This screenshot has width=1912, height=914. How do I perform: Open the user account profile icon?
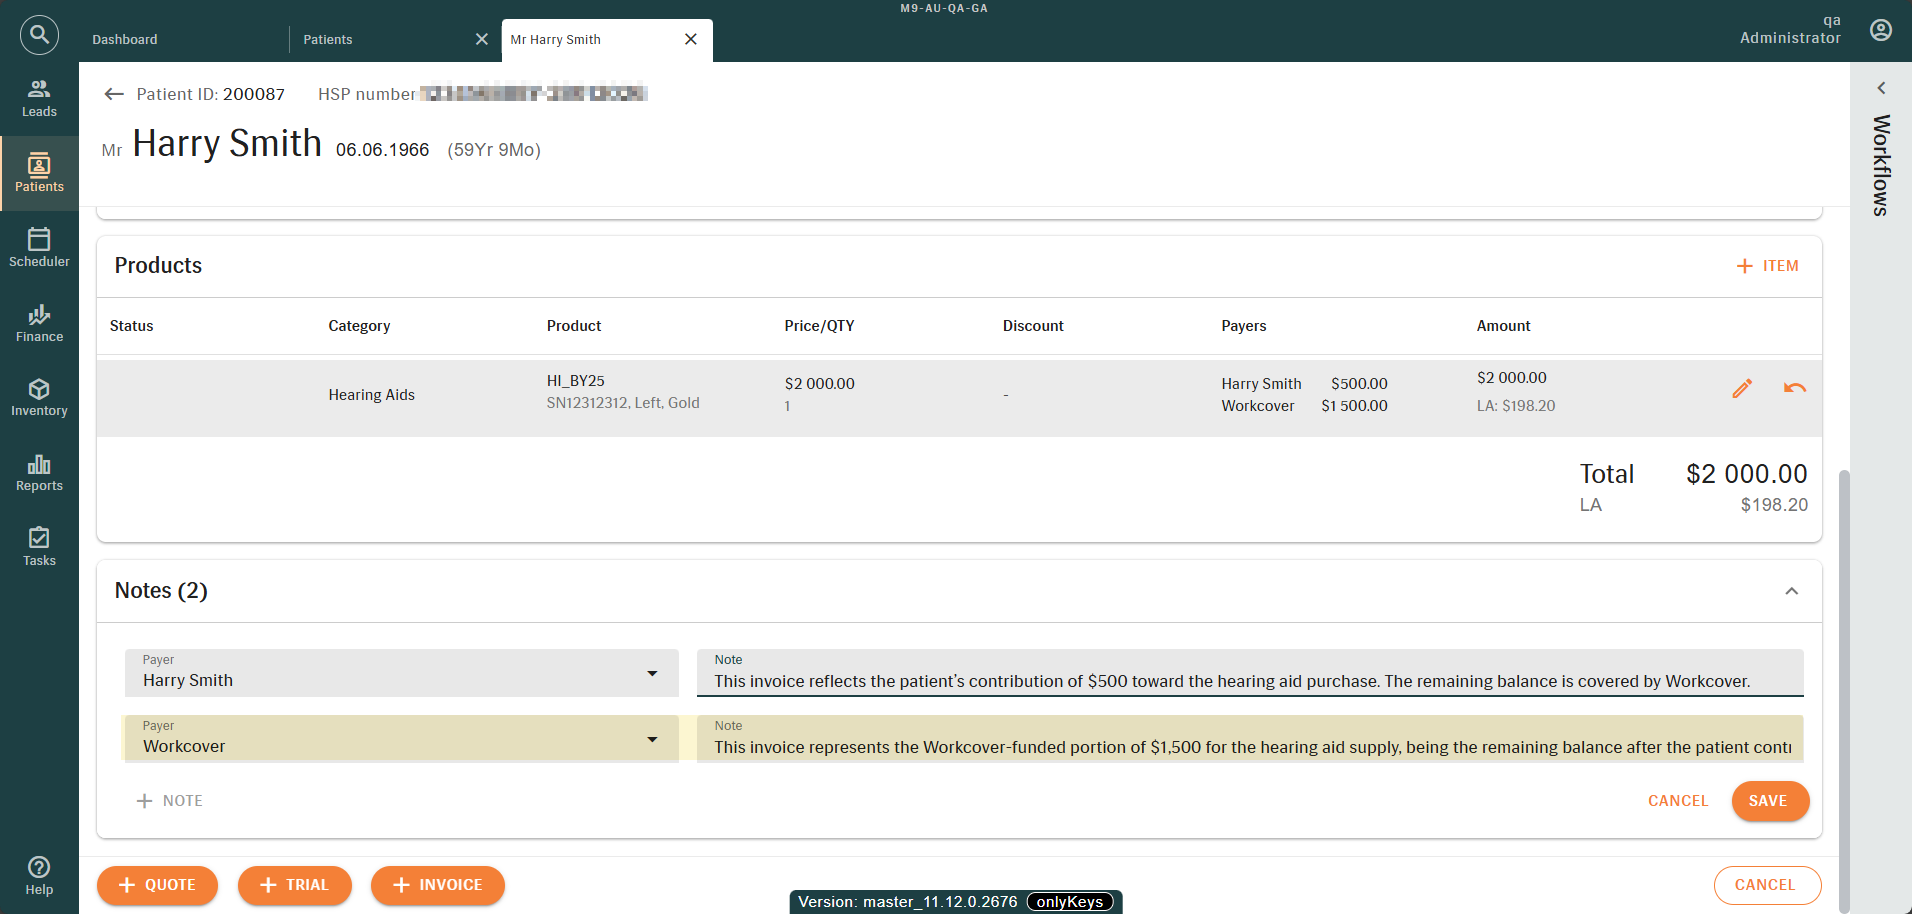coord(1880,31)
